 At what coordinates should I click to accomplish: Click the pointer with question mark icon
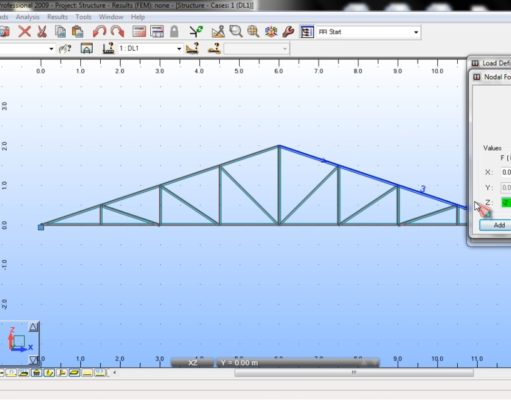click(x=65, y=49)
